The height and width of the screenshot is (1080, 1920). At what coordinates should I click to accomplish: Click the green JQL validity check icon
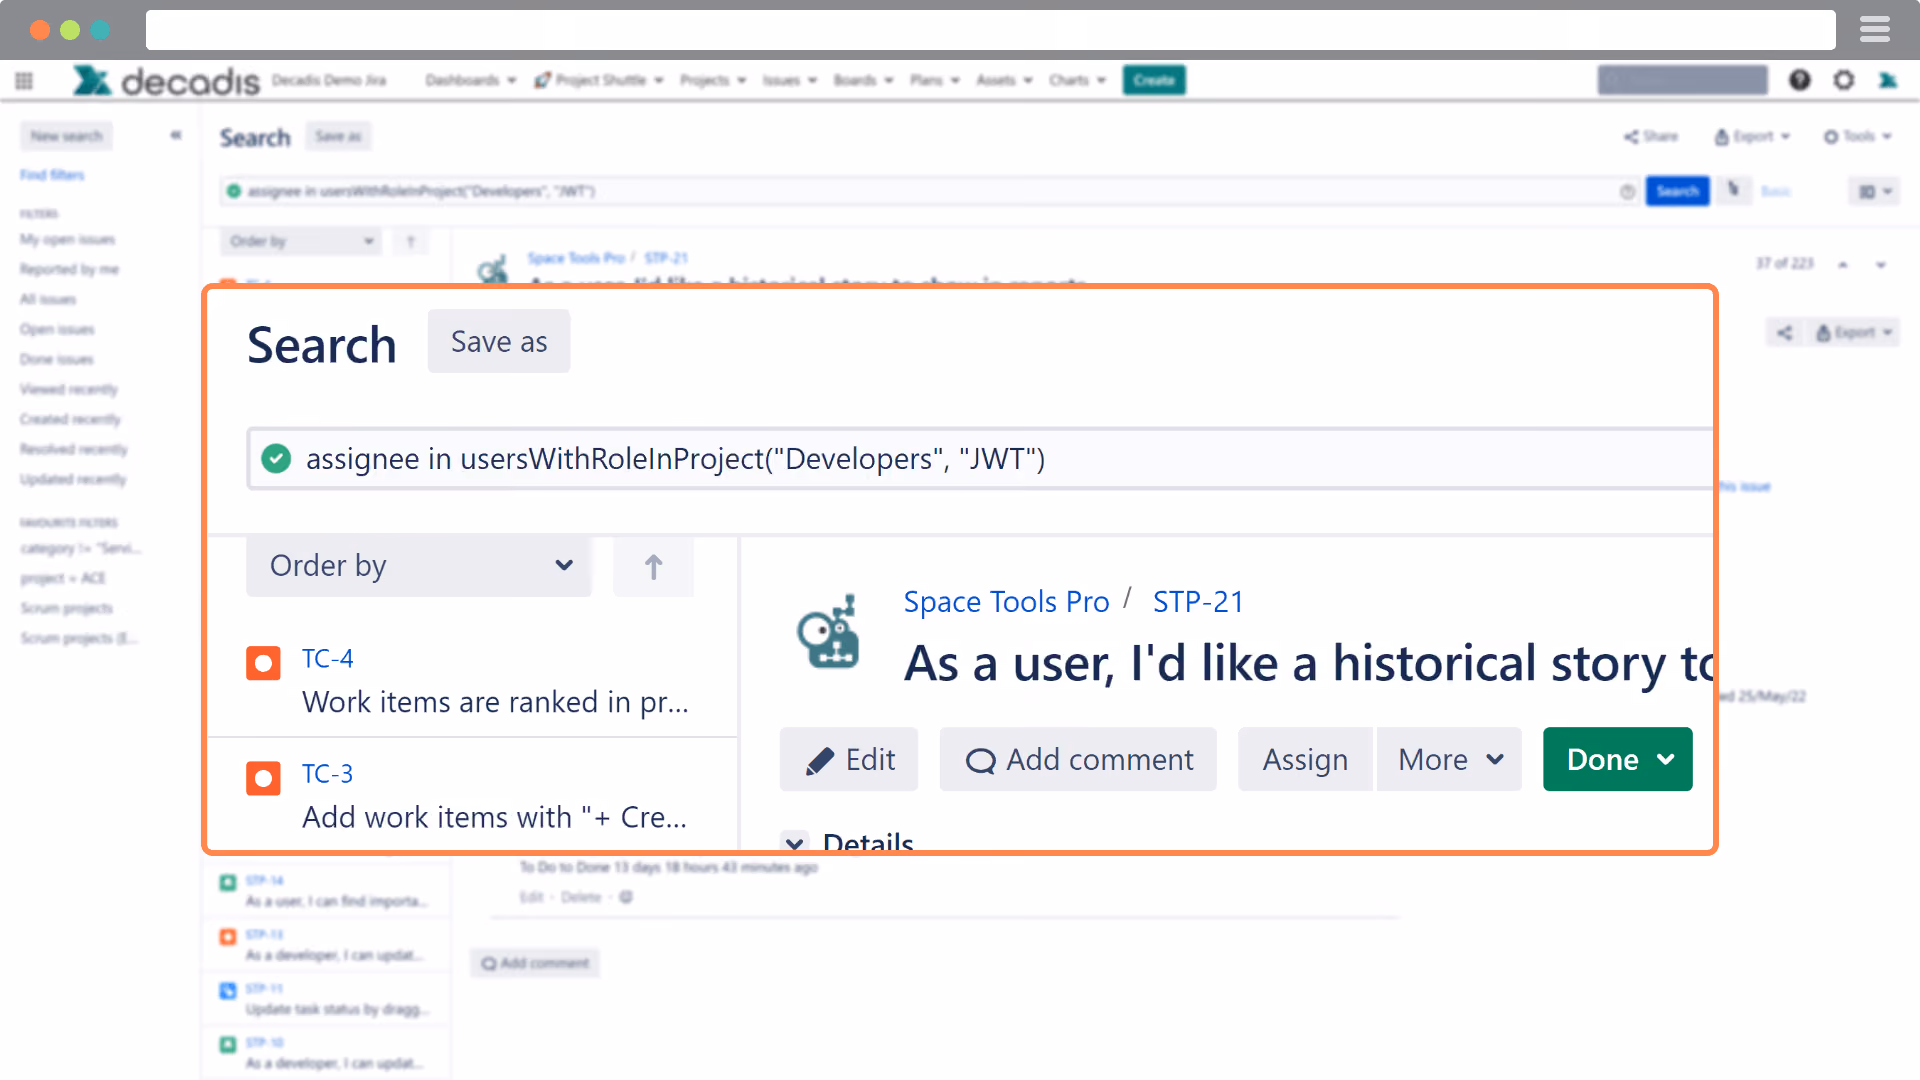coord(276,459)
